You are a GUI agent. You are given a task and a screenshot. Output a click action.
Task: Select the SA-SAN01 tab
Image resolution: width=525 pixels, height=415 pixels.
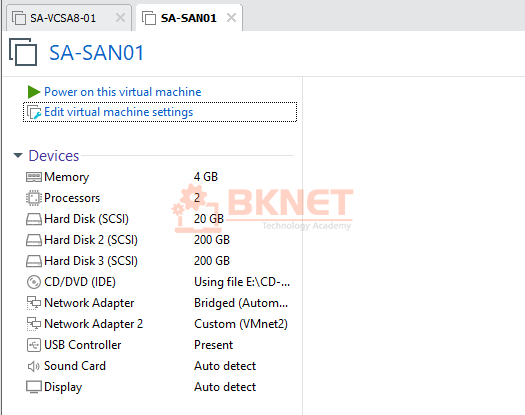189,18
